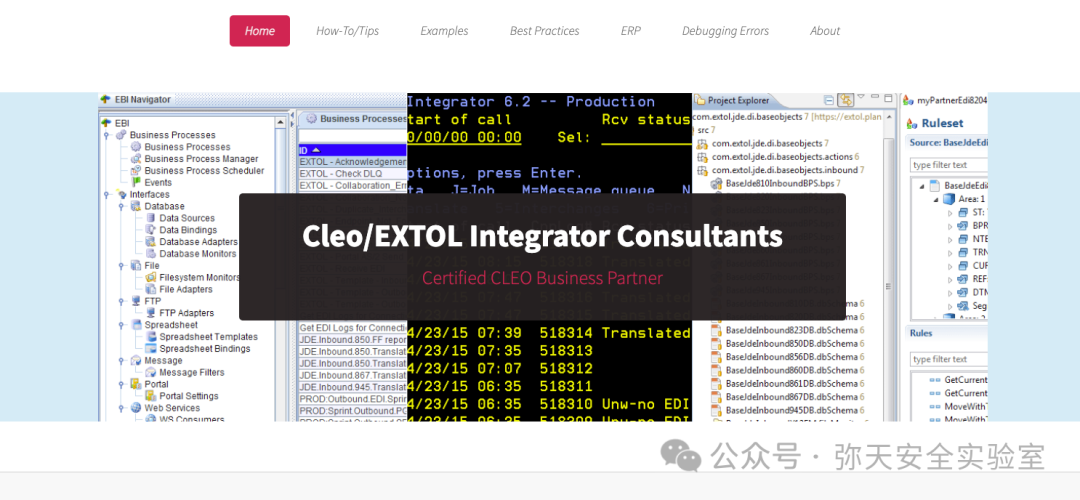This screenshot has height=500, width=1080.
Task: Select the EBI root node icon
Action: [106, 123]
